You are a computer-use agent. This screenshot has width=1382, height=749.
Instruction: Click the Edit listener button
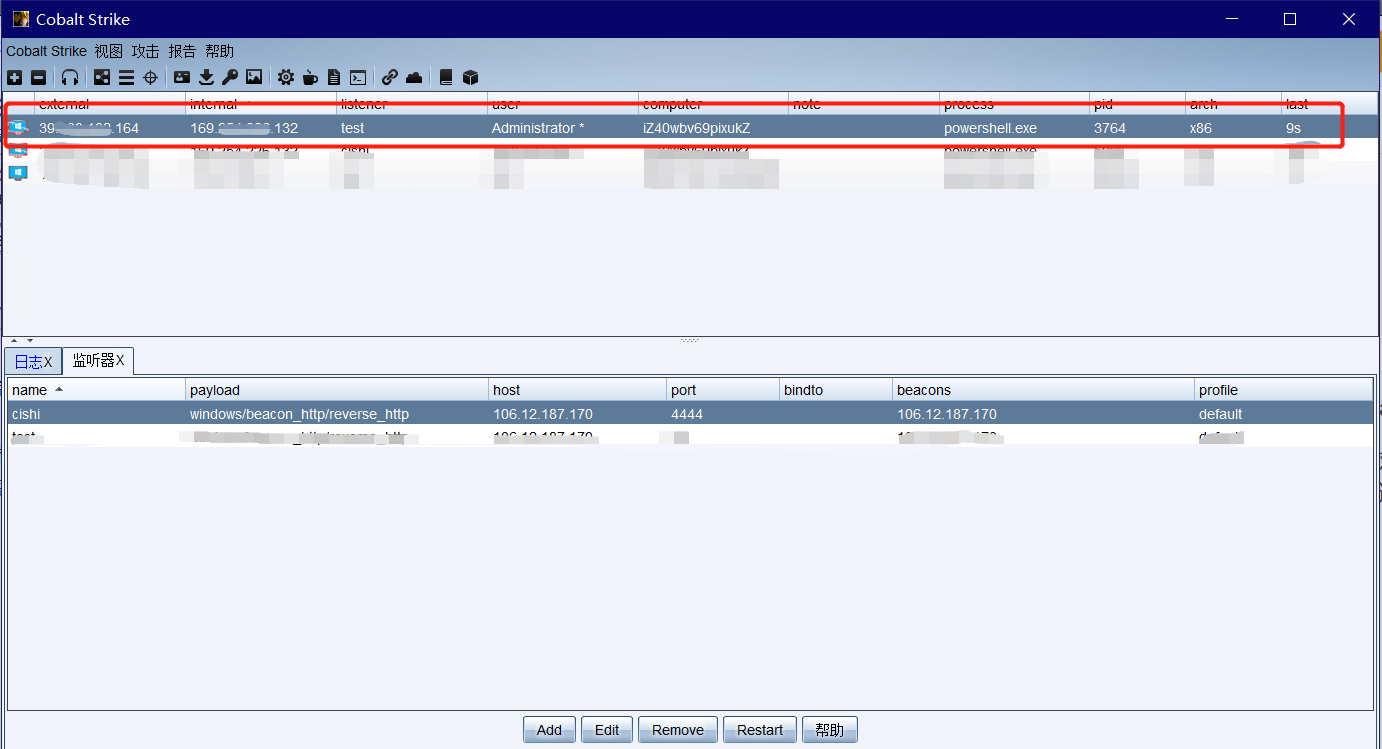607,730
